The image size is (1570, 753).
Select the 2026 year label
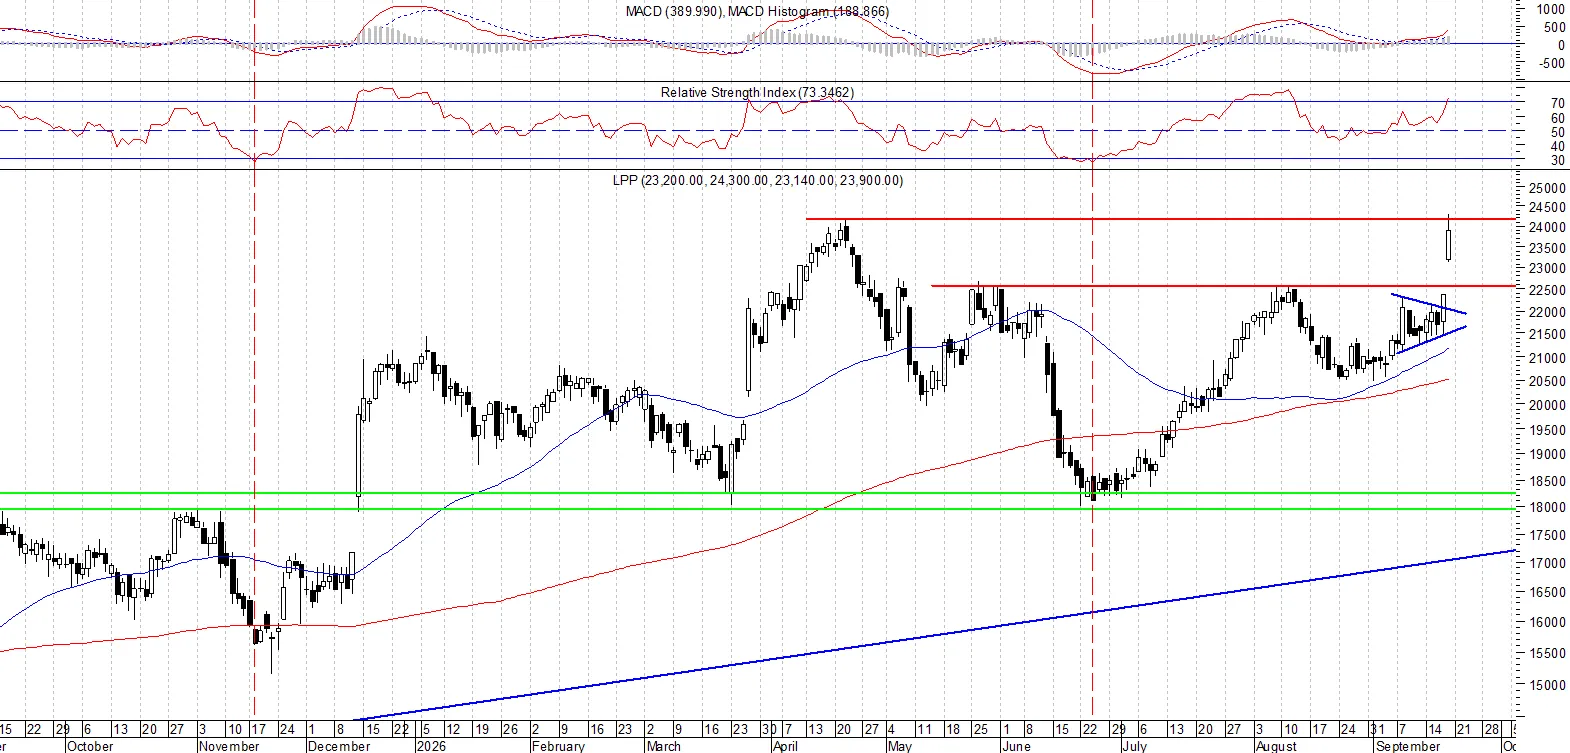pos(431,746)
